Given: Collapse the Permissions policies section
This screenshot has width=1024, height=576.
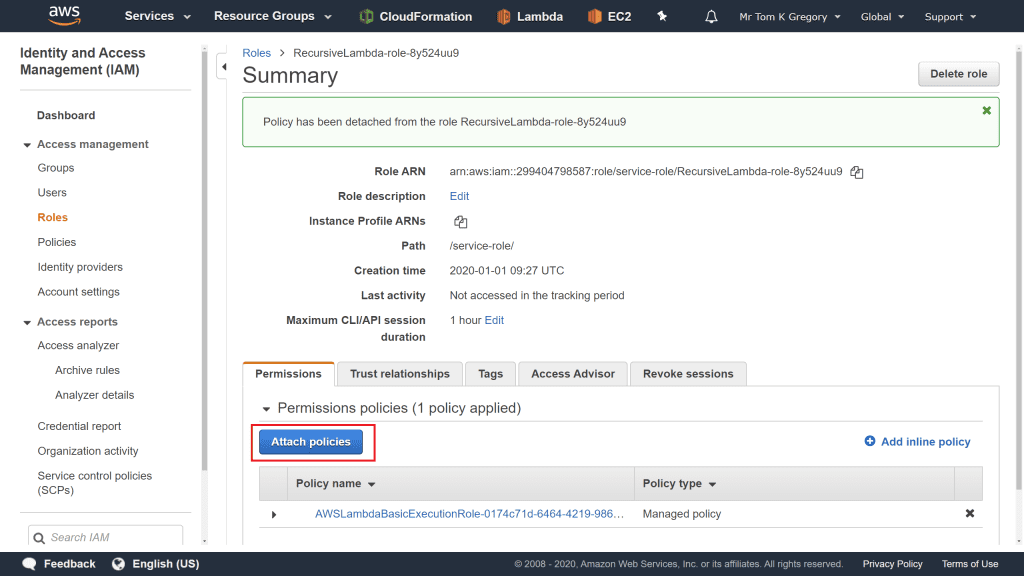Looking at the screenshot, I should click(x=266, y=409).
